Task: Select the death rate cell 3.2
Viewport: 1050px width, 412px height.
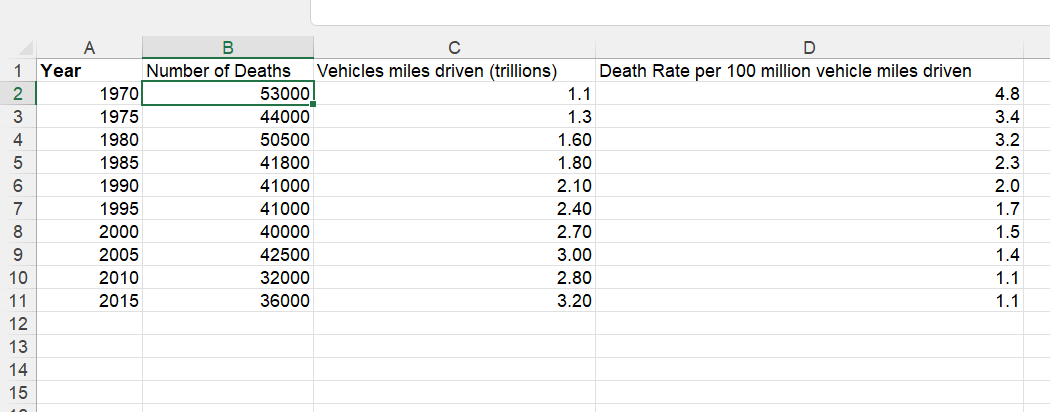Action: [x=809, y=139]
